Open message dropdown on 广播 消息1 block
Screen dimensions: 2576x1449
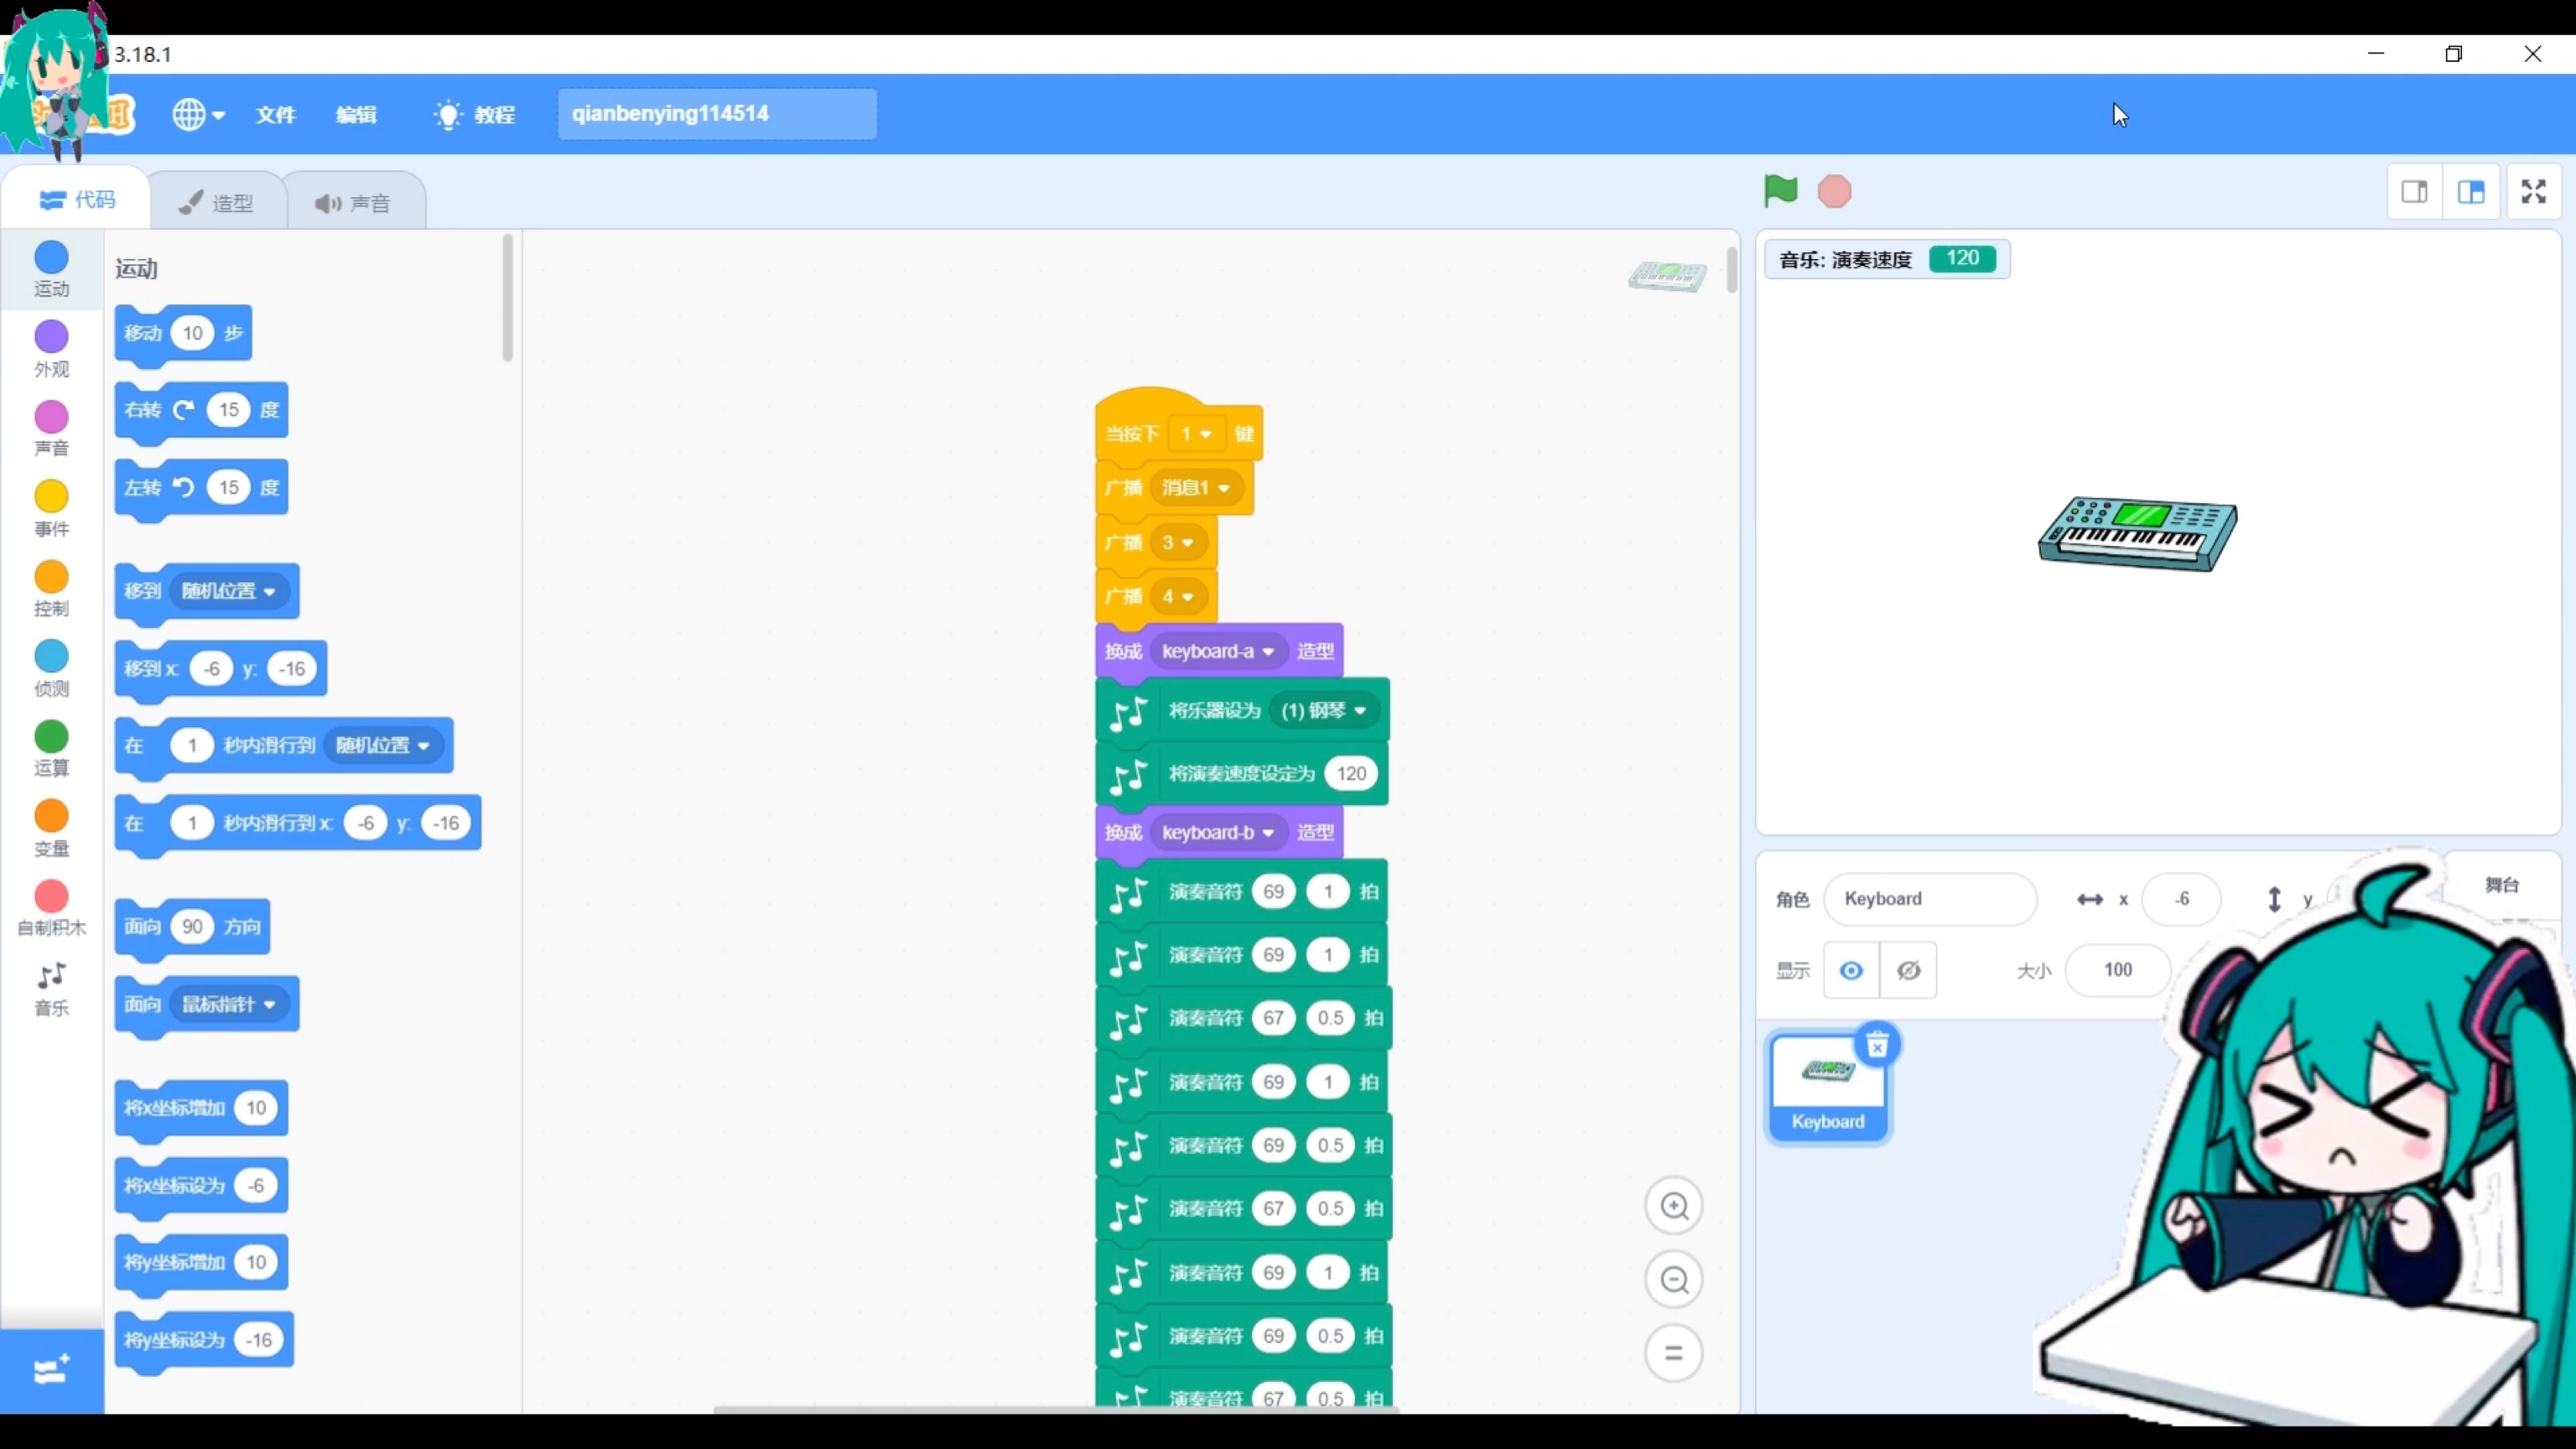pyautogui.click(x=1196, y=488)
